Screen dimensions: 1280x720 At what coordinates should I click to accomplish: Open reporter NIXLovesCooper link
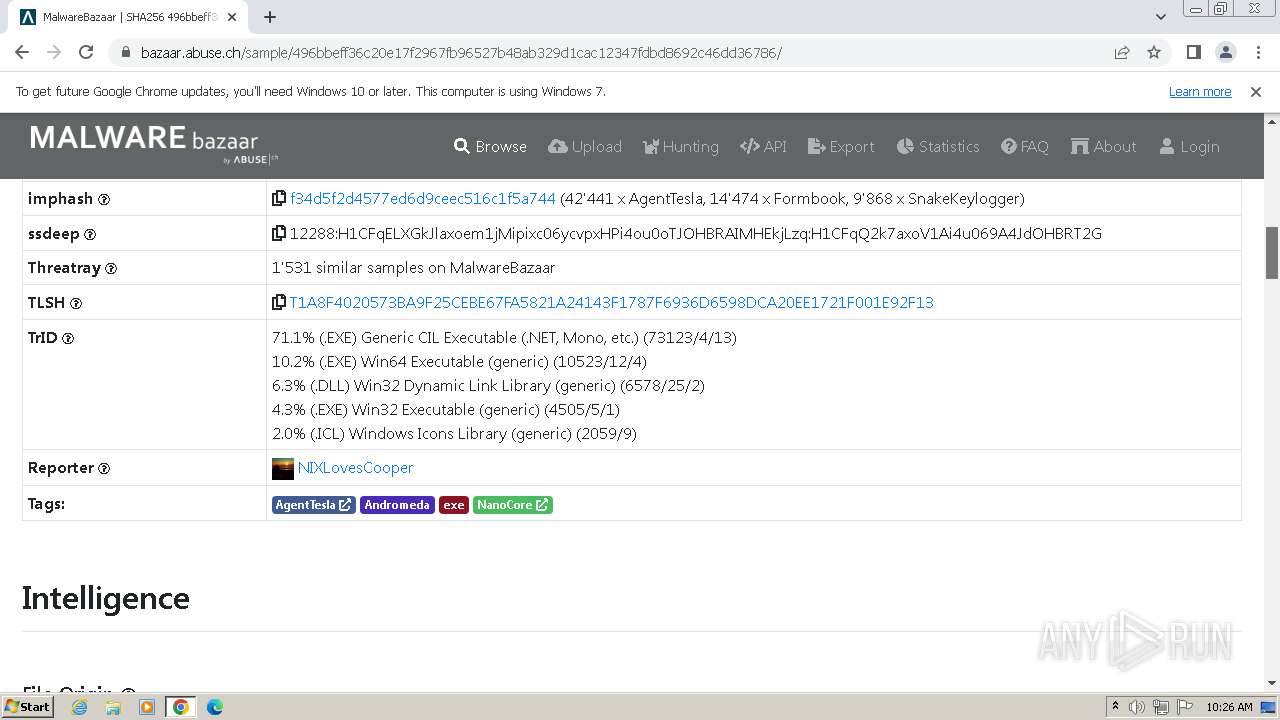[355, 468]
